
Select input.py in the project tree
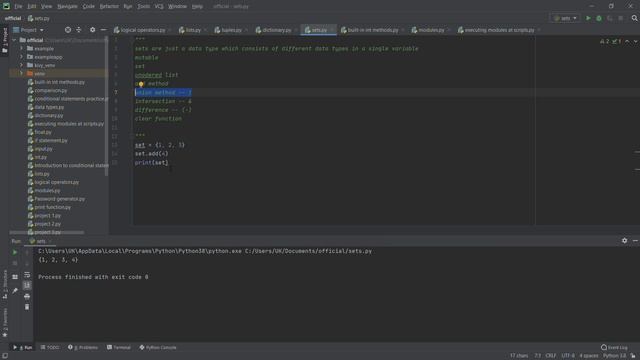click(x=43, y=149)
